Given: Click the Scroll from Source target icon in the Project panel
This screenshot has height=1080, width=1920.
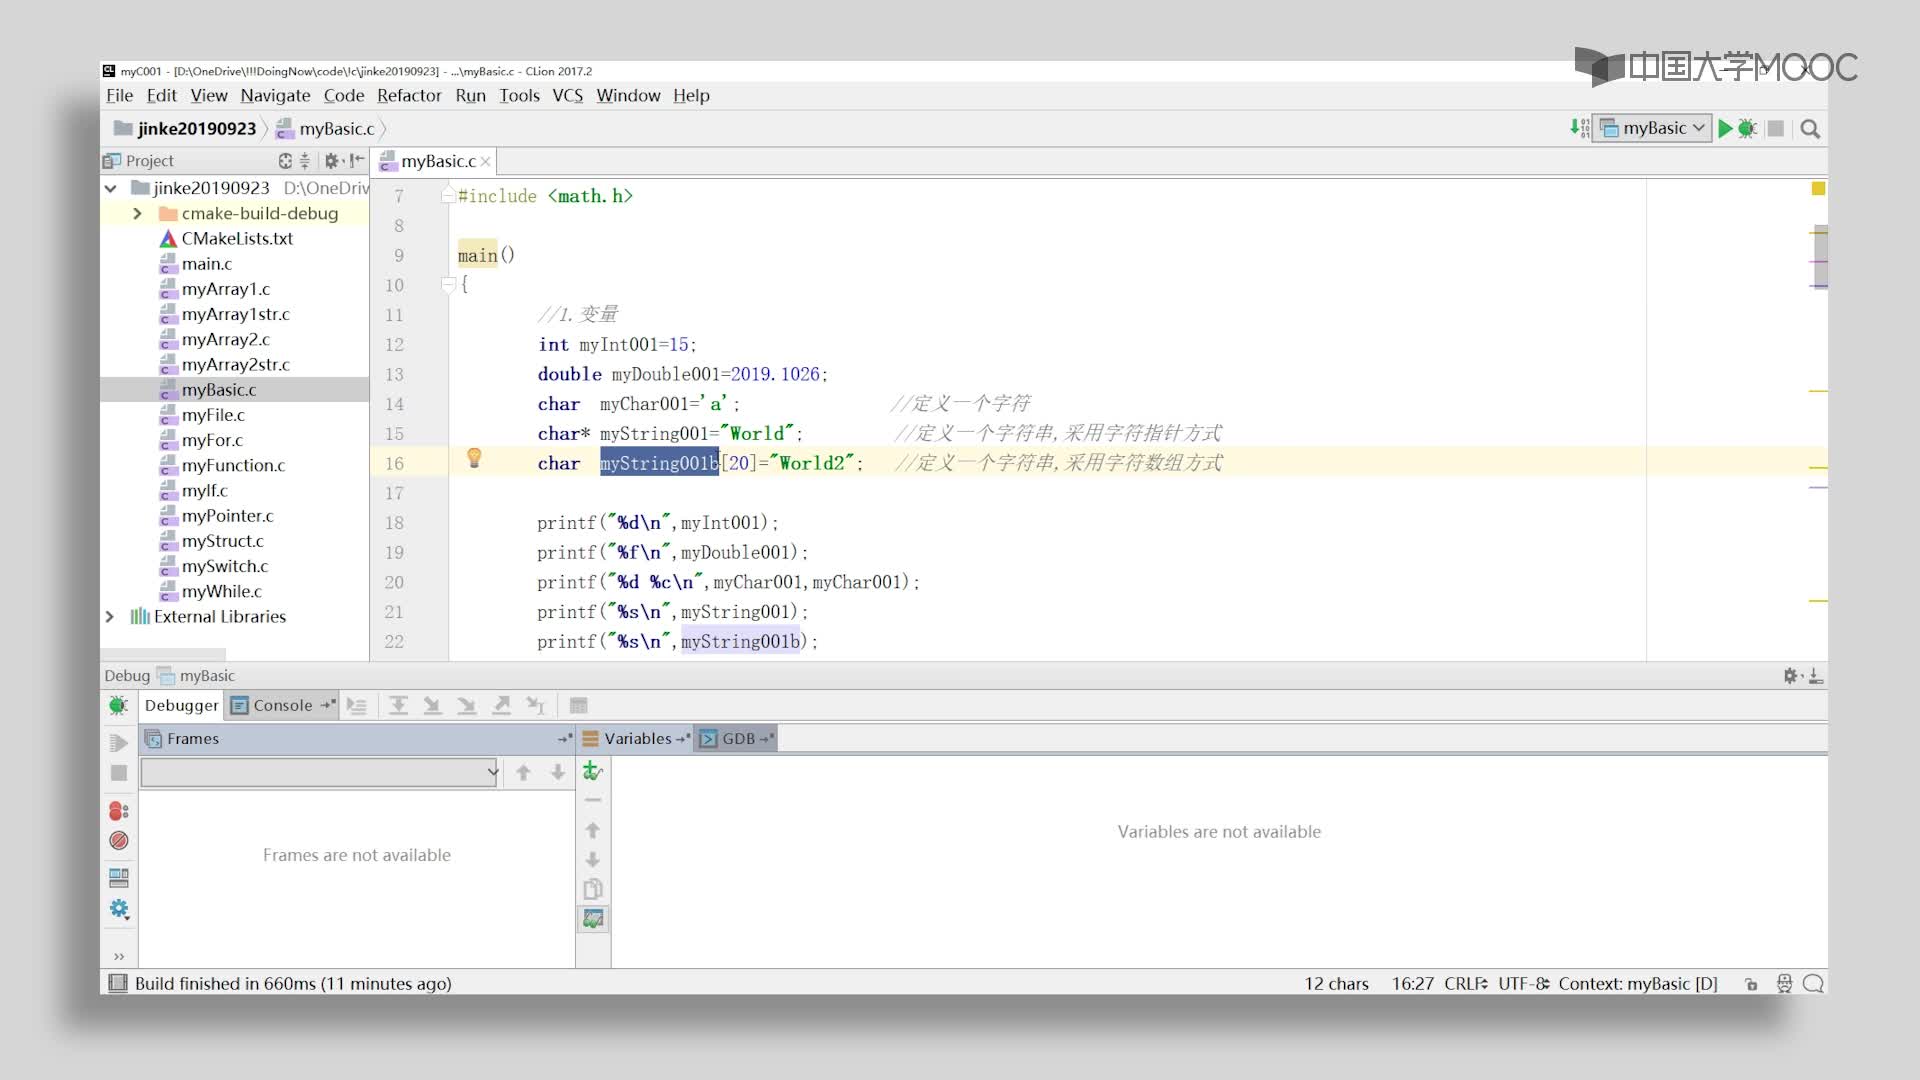Looking at the screenshot, I should click(x=285, y=161).
